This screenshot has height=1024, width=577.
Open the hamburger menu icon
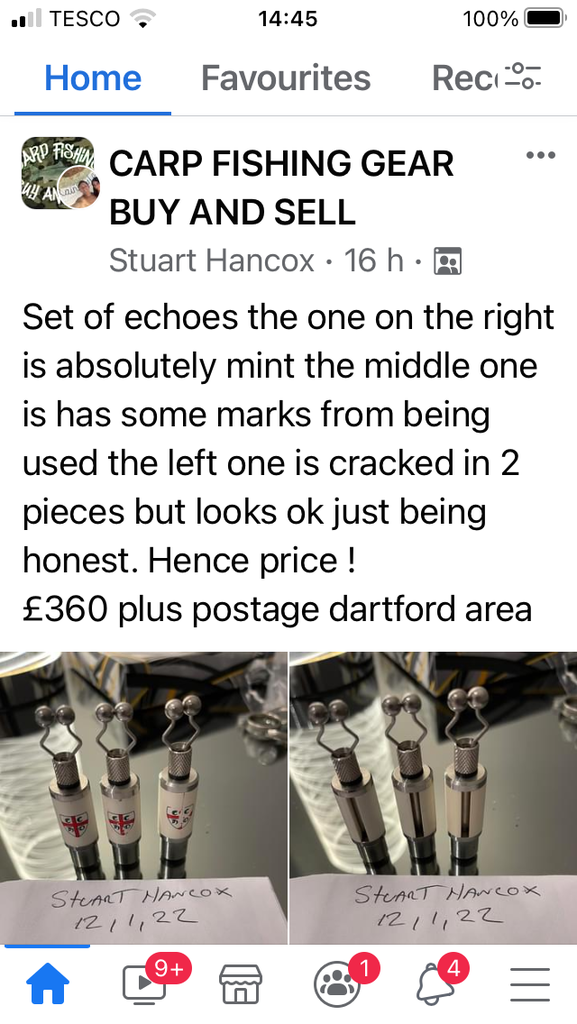coord(530,985)
